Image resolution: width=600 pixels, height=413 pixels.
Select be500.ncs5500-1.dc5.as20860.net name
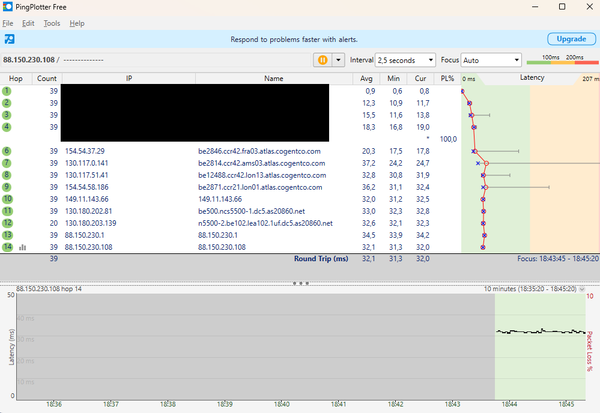(251, 211)
